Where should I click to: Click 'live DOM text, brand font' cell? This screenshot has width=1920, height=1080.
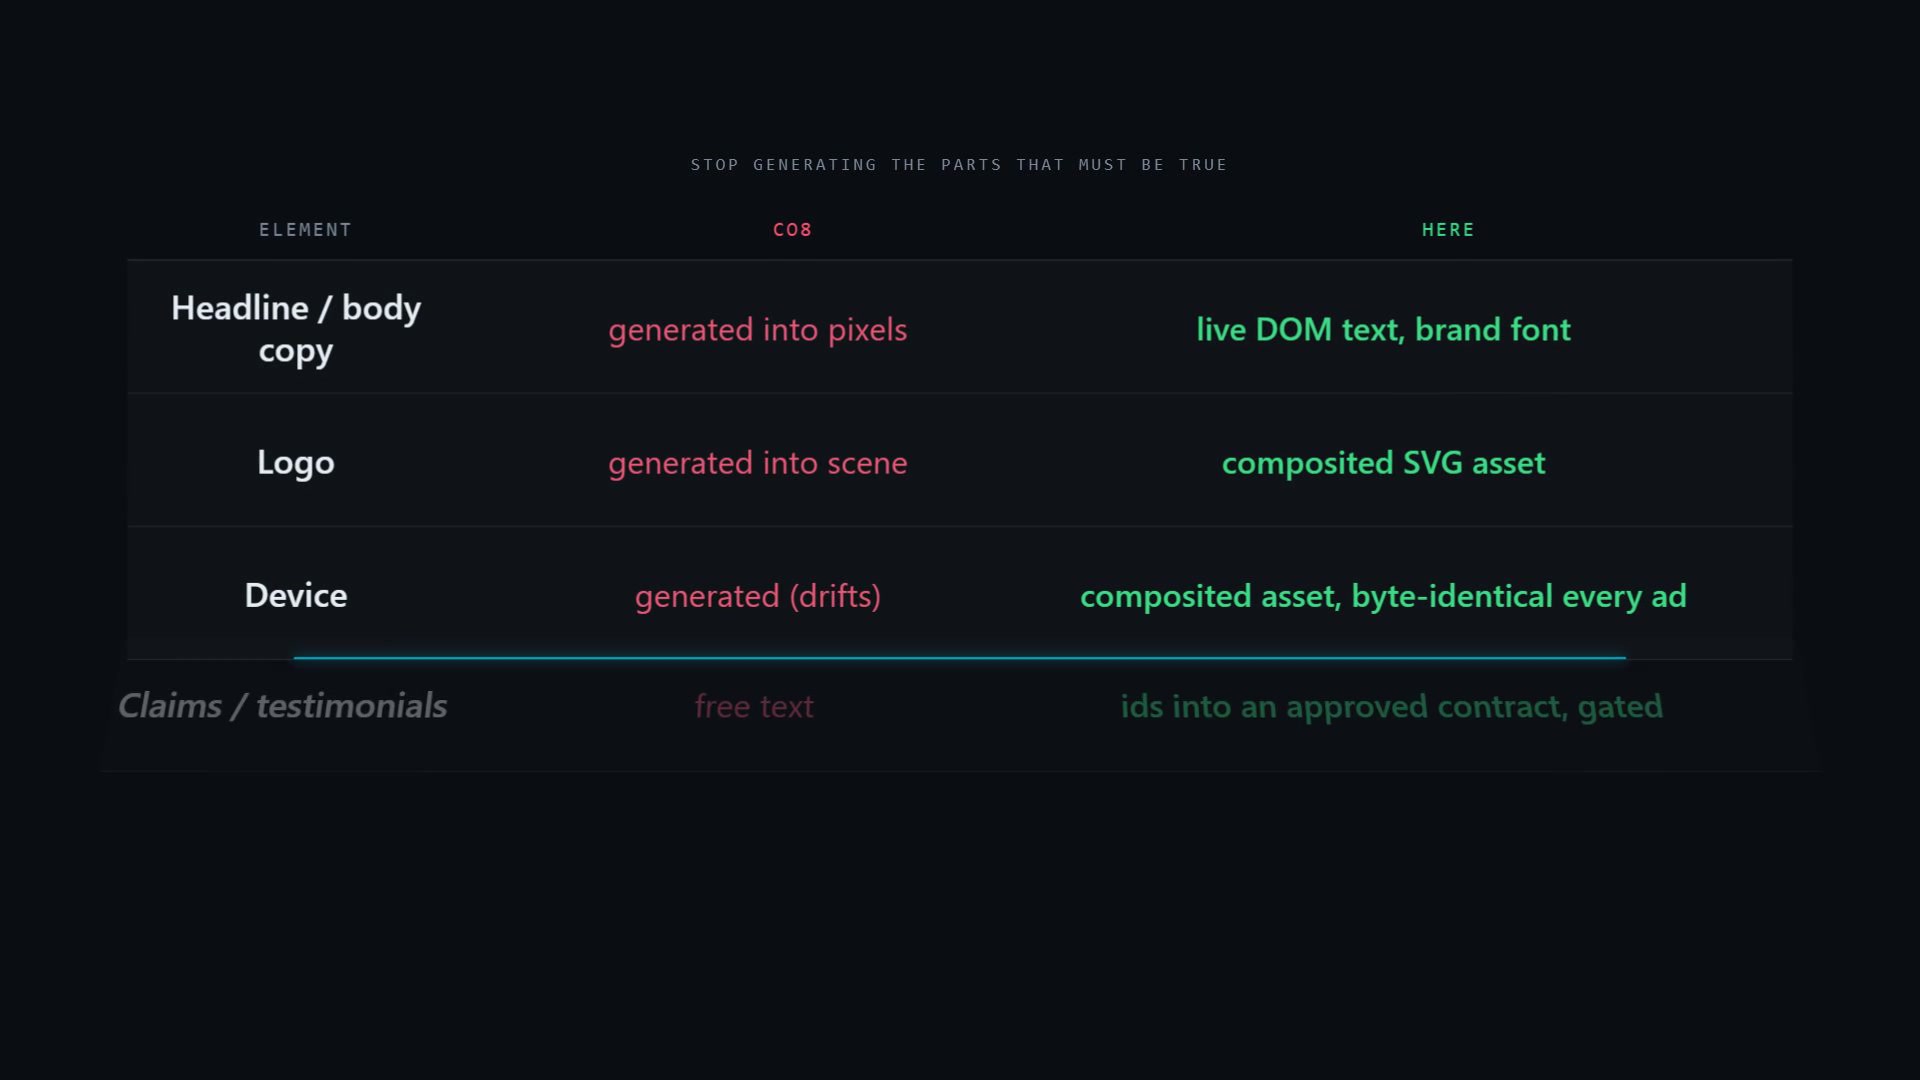pos(1384,329)
